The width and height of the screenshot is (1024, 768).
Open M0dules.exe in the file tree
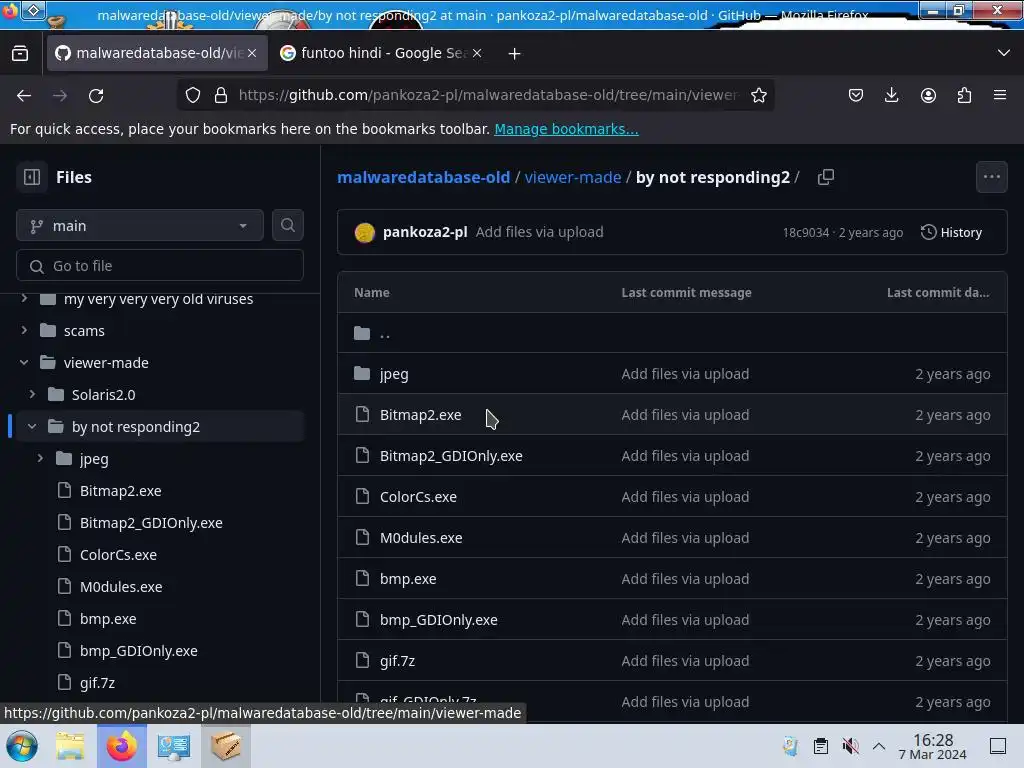tap(121, 586)
